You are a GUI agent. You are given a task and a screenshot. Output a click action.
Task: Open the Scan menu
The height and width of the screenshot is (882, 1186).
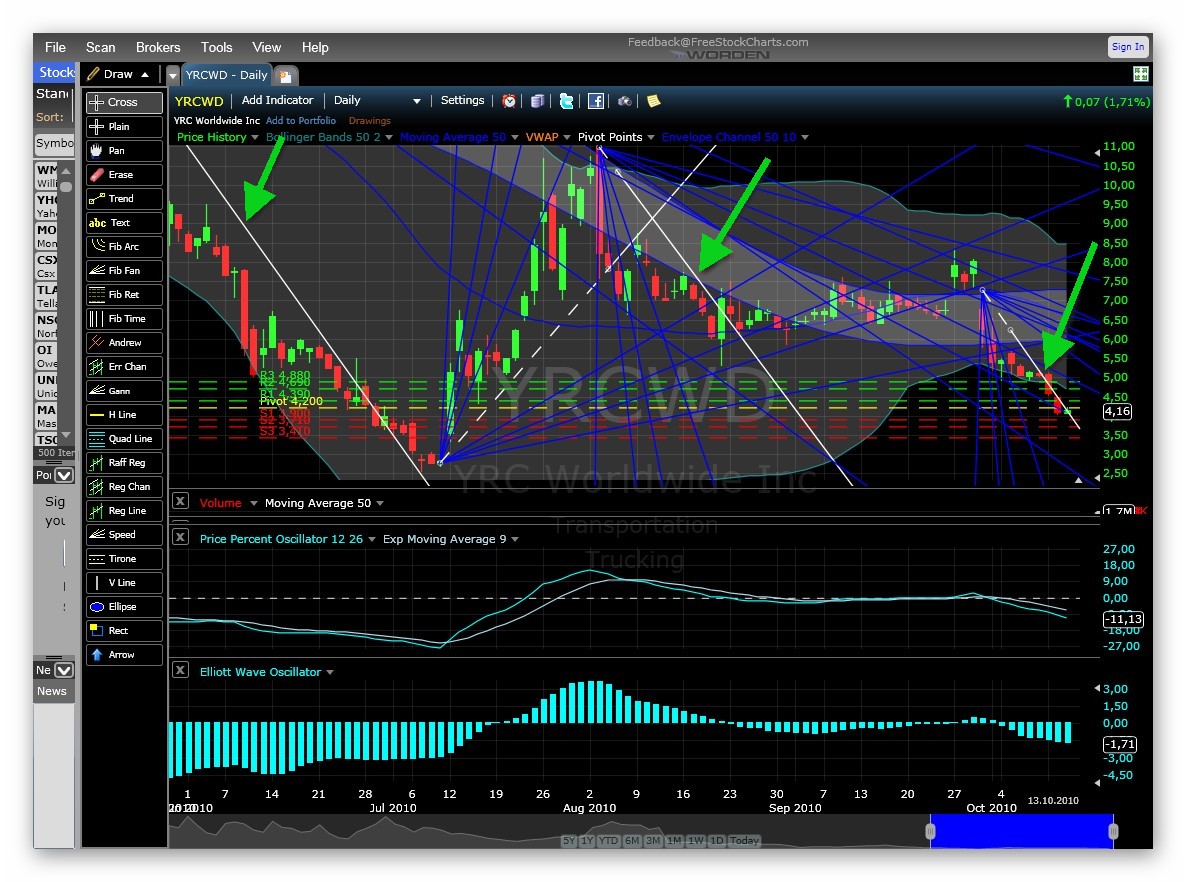(101, 47)
